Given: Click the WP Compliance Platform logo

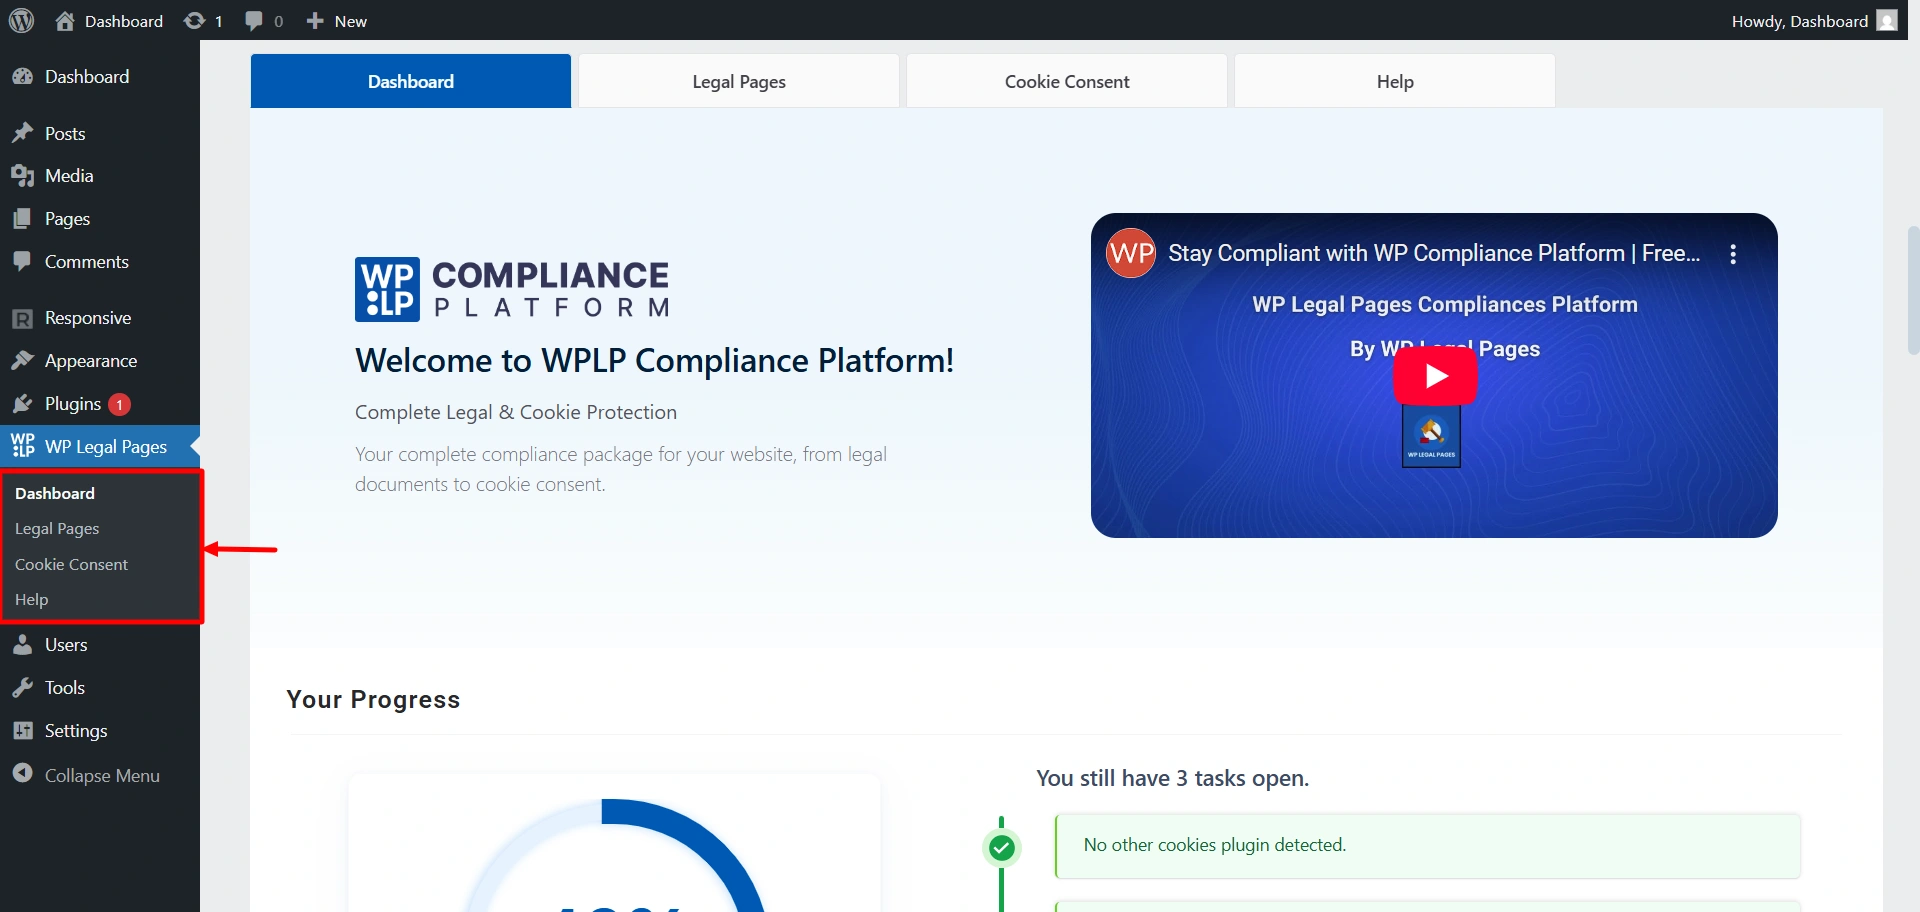Looking at the screenshot, I should (512, 289).
